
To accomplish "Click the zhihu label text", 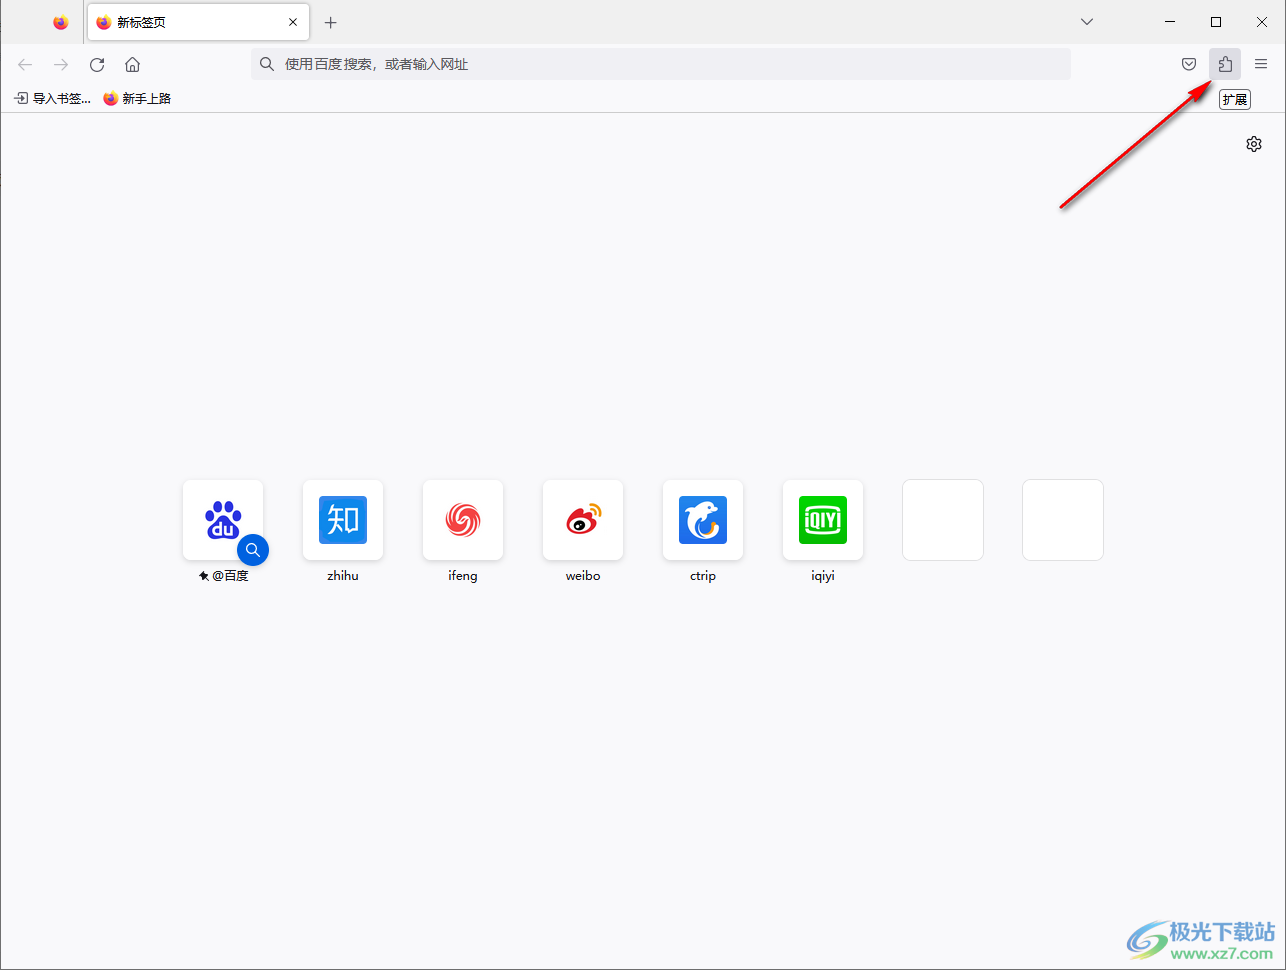I will (x=343, y=576).
